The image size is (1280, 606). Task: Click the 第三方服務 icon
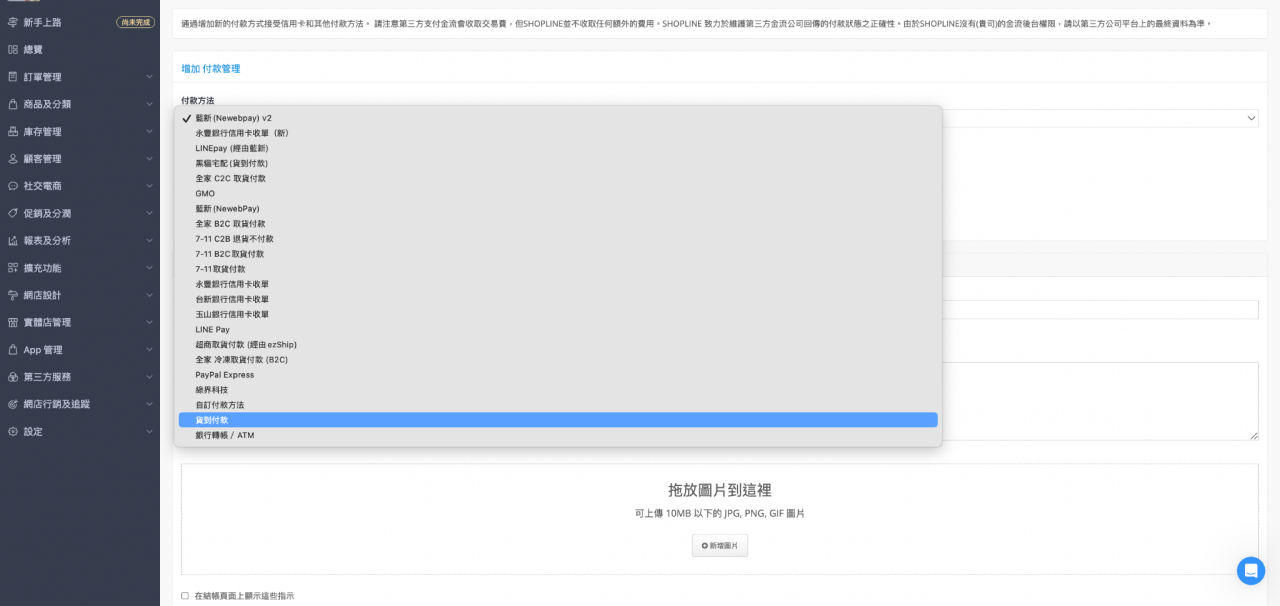point(12,377)
